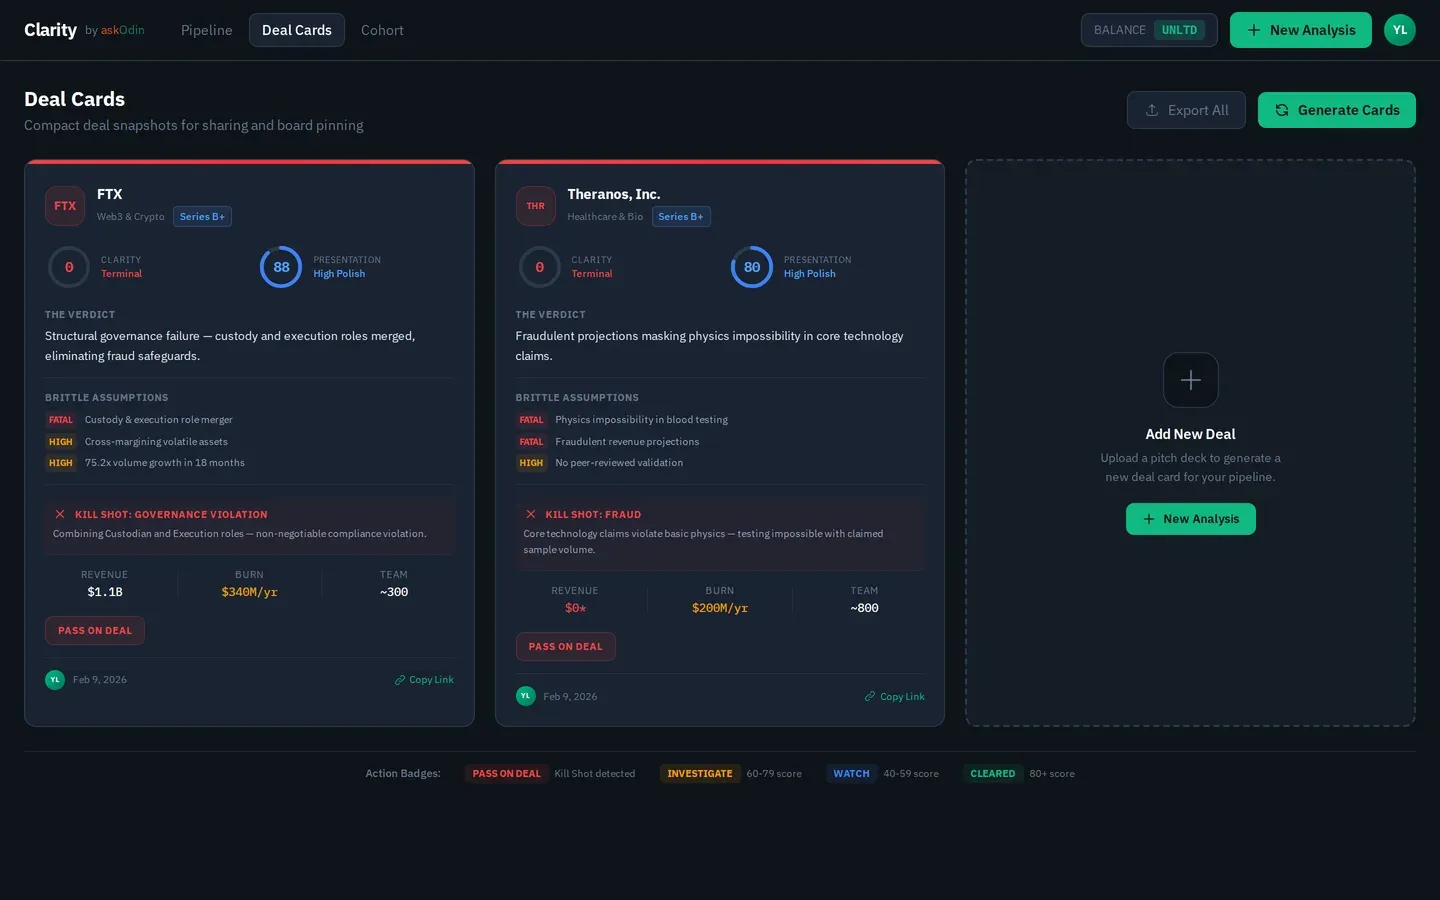The width and height of the screenshot is (1440, 900).
Task: Click New Analysis inside the Add New Deal panel
Action: 1190,519
